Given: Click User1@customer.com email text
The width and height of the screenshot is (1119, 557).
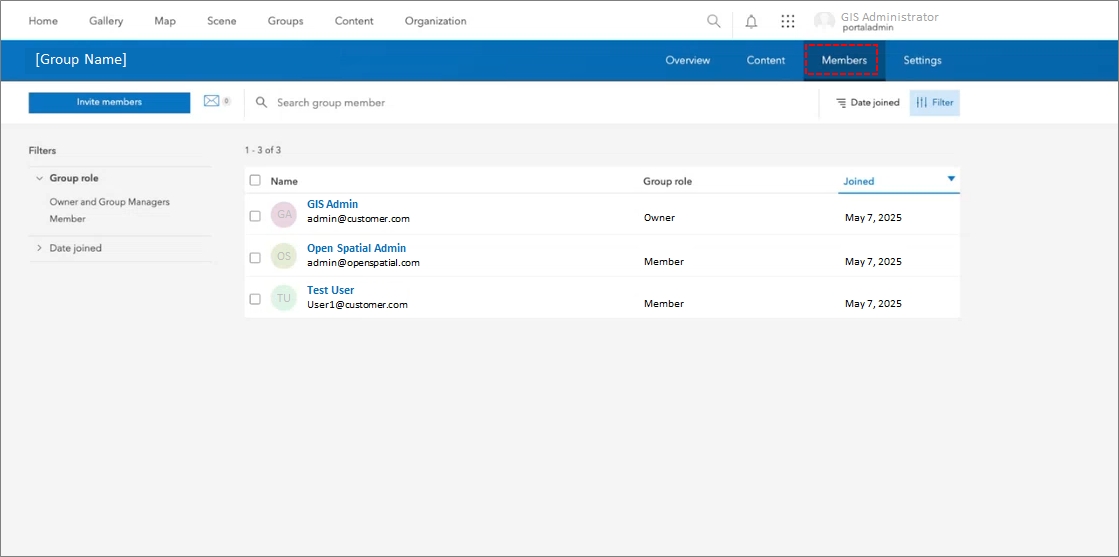Looking at the screenshot, I should point(357,304).
